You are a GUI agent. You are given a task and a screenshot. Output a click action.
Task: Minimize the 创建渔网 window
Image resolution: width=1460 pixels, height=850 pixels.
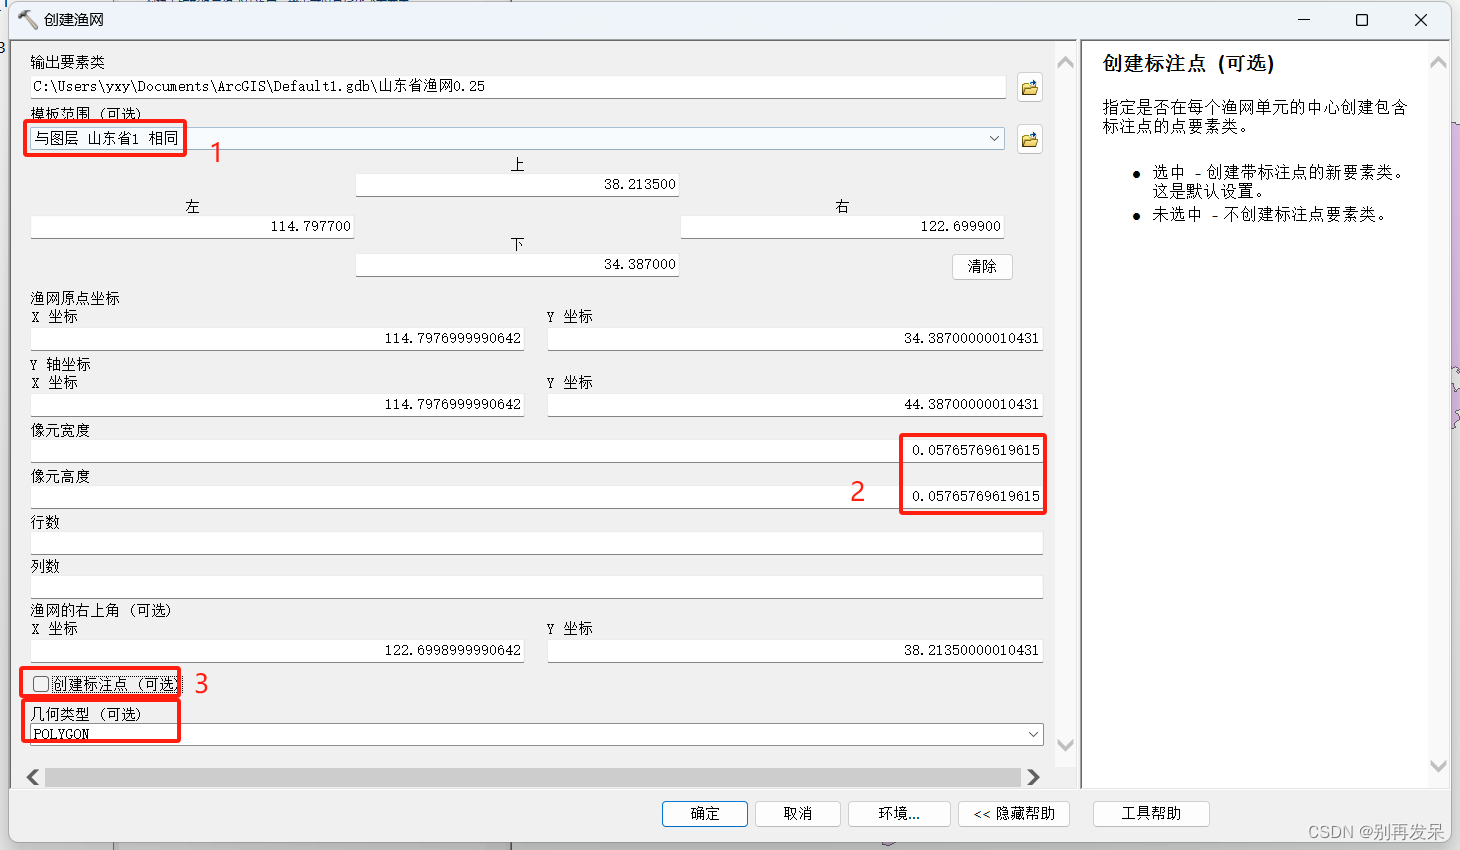[x=1304, y=20]
